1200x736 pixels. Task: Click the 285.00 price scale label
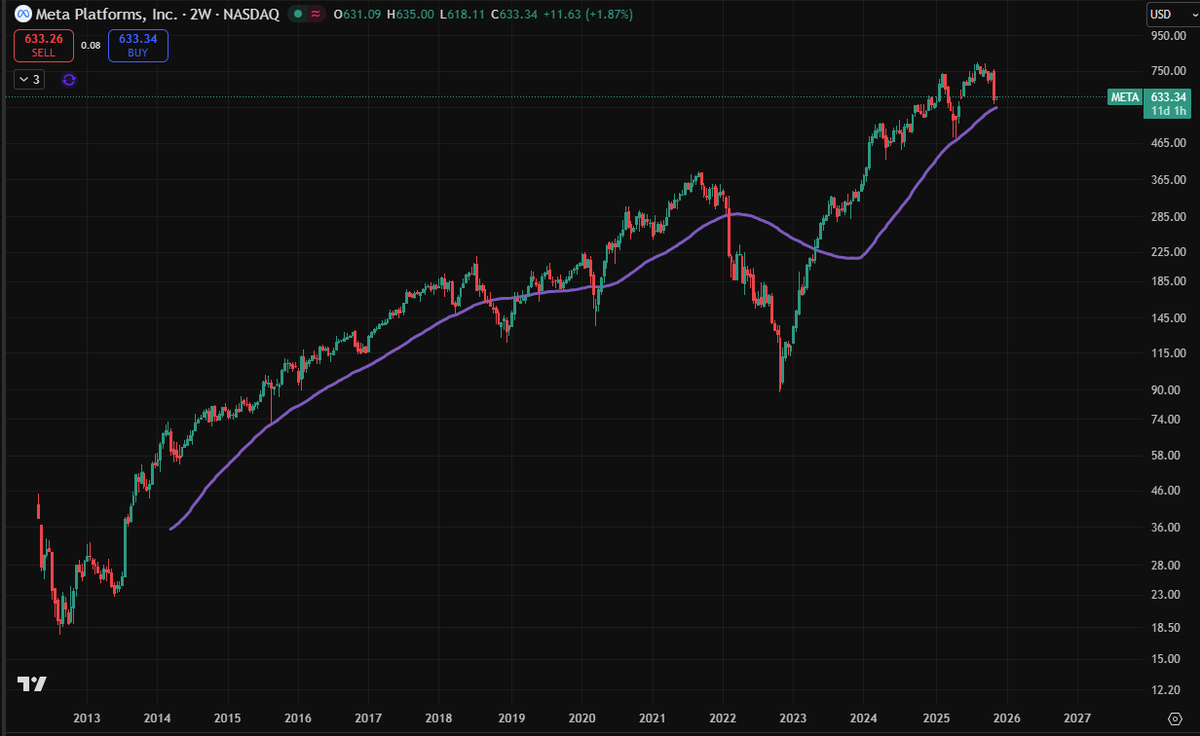coord(1167,217)
